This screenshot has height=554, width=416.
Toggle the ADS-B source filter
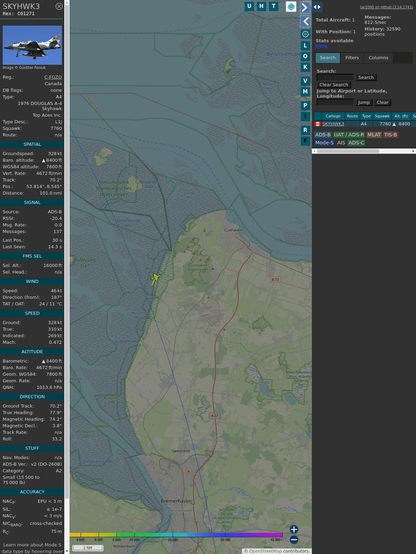click(x=323, y=135)
